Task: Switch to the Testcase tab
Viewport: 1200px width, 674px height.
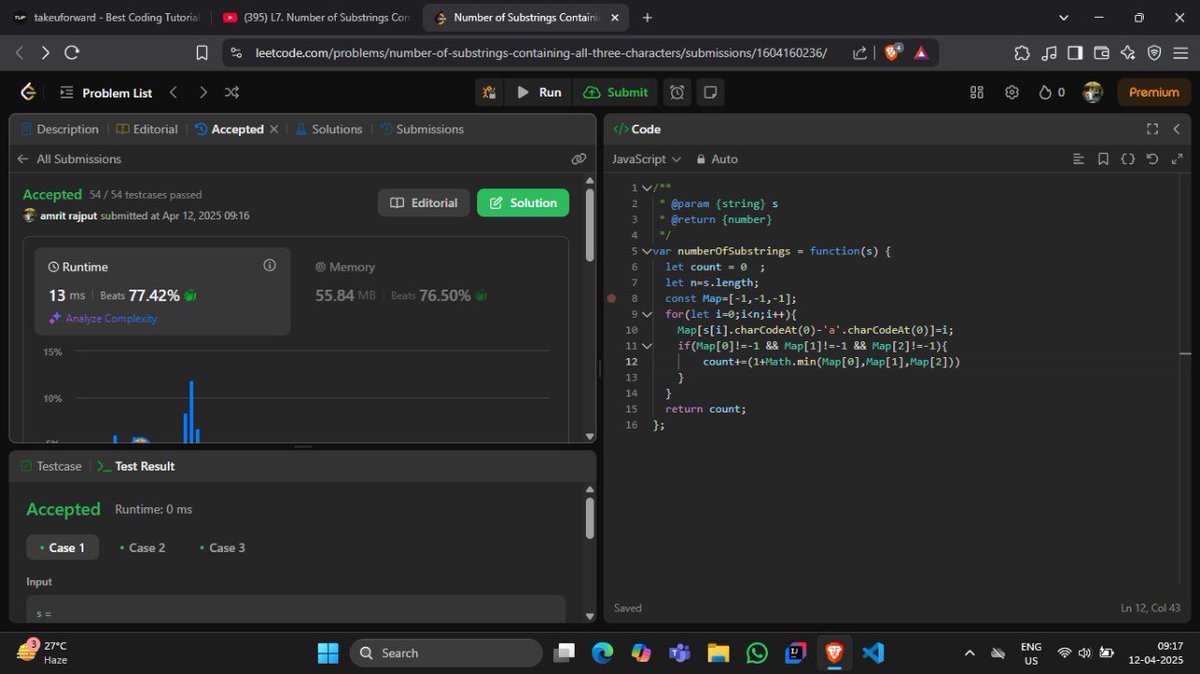Action: coord(49,466)
